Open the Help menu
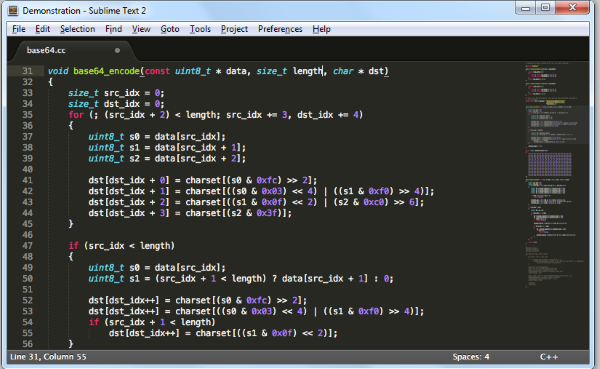 pyautogui.click(x=321, y=29)
